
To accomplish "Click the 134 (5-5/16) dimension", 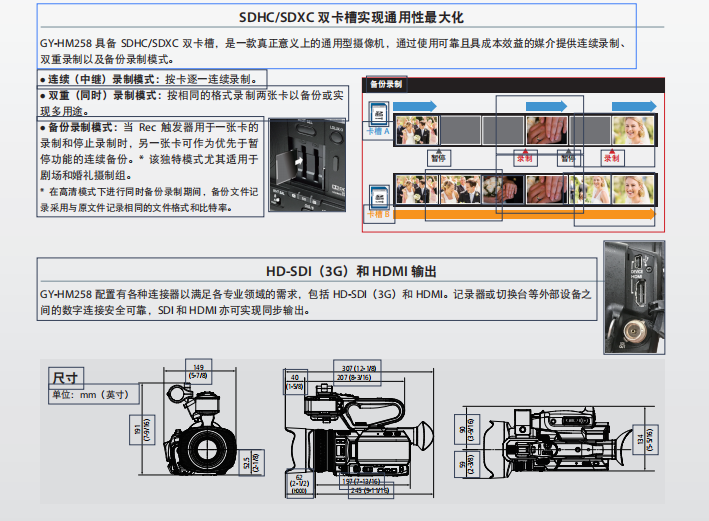I will click(645, 439).
